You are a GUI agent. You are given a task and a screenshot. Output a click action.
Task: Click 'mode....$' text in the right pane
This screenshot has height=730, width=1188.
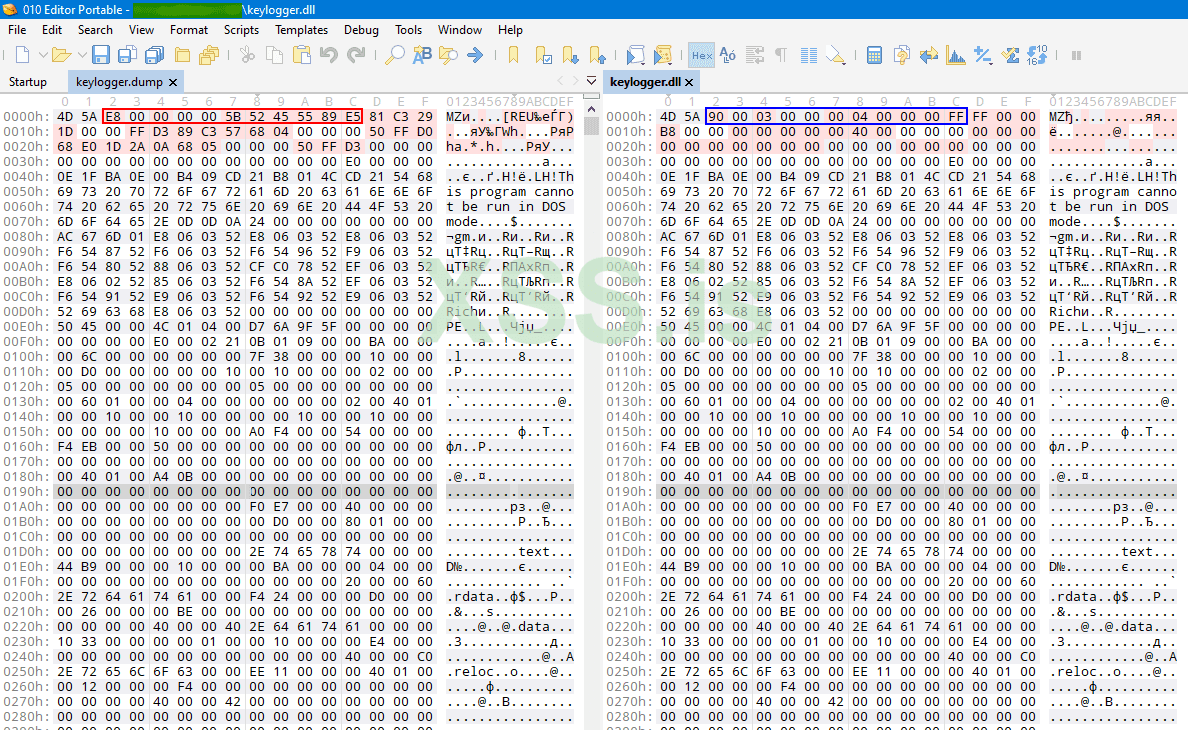coord(1085,221)
